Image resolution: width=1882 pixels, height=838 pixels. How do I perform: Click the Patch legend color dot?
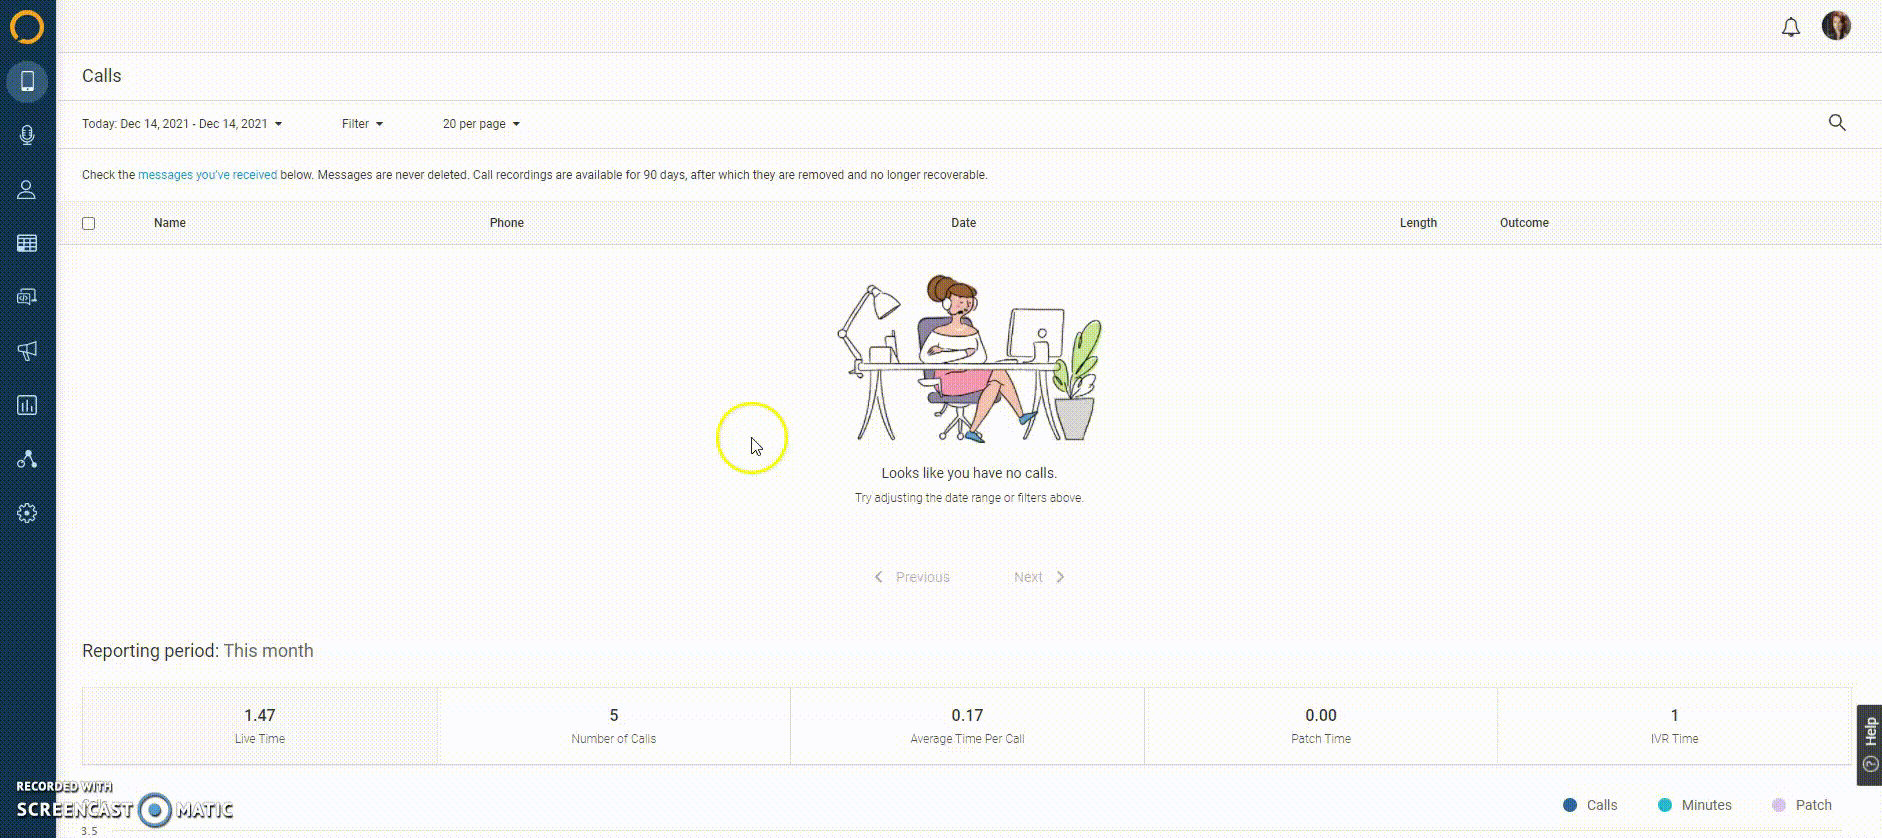[x=1779, y=805]
